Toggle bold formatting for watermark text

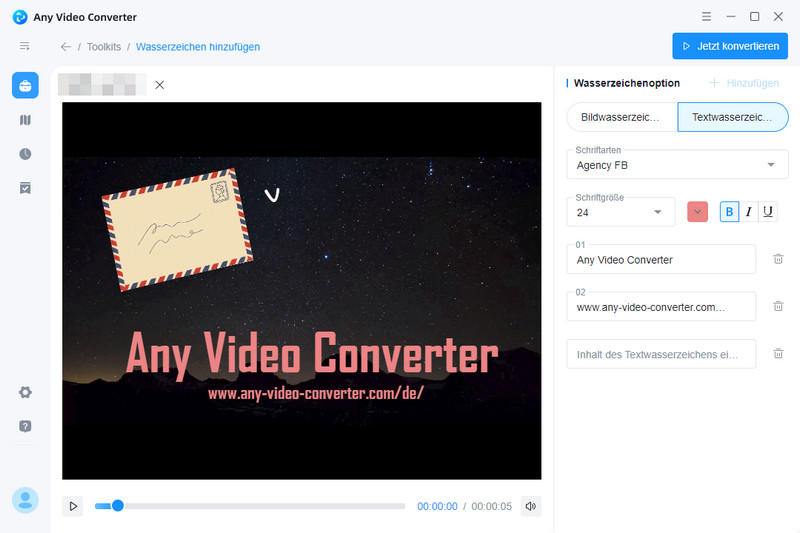(729, 212)
